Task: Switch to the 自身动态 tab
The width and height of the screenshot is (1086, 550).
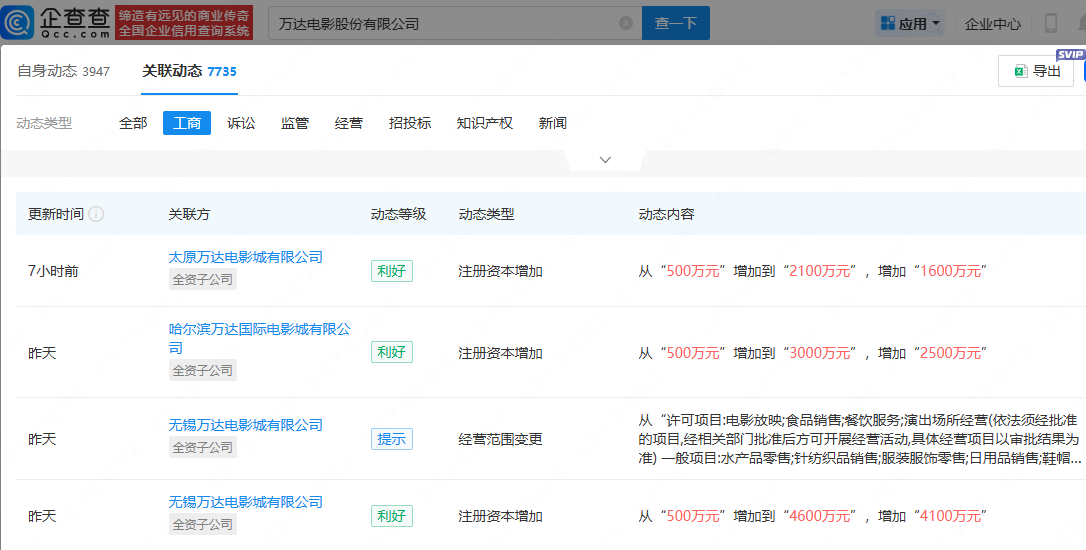Action: pyautogui.click(x=63, y=71)
